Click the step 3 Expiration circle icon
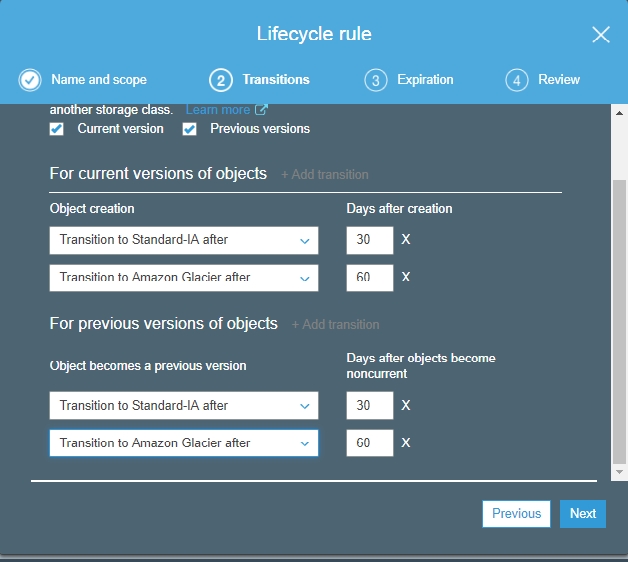Image resolution: width=628 pixels, height=562 pixels. point(376,80)
